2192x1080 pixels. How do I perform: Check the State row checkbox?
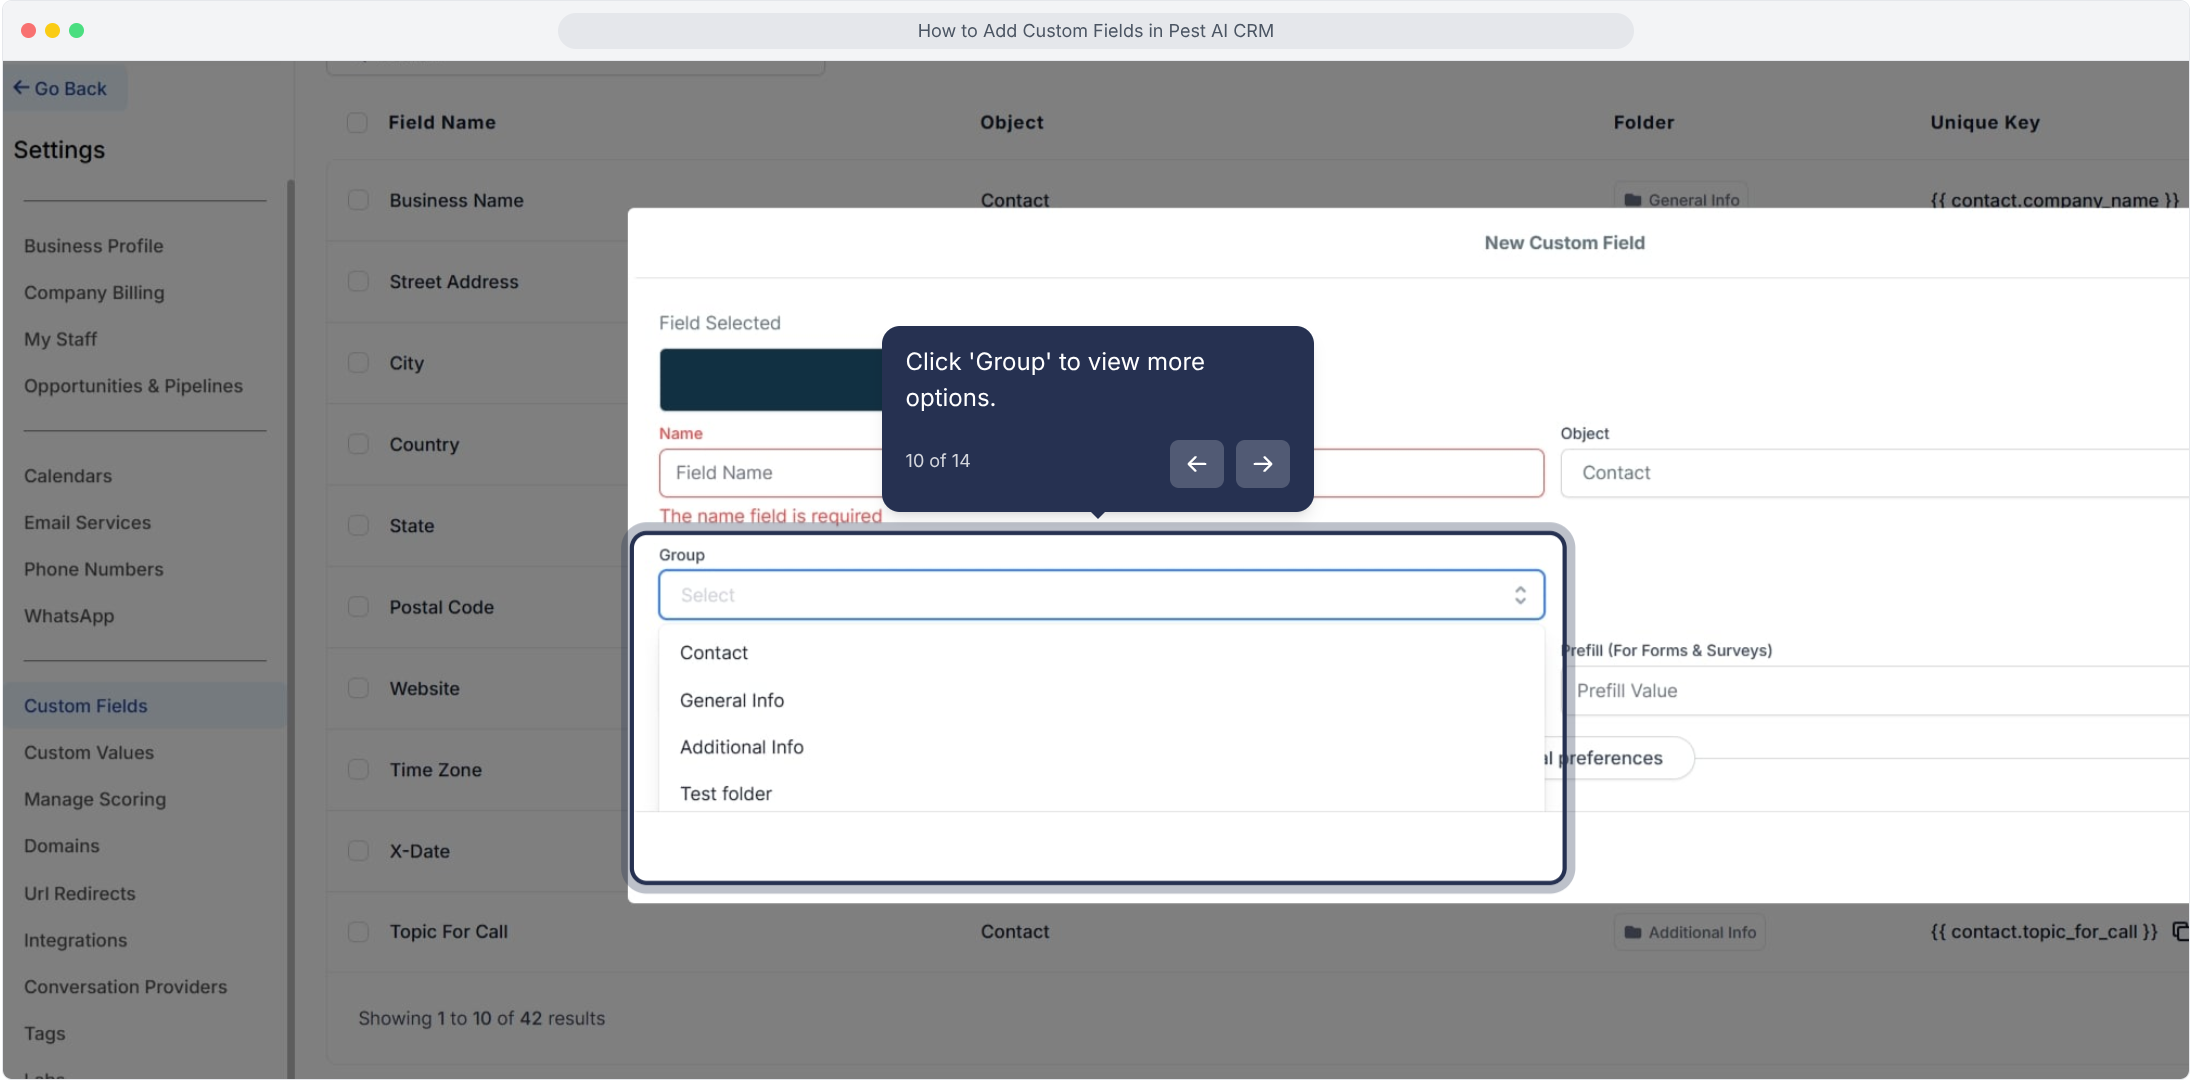(358, 525)
